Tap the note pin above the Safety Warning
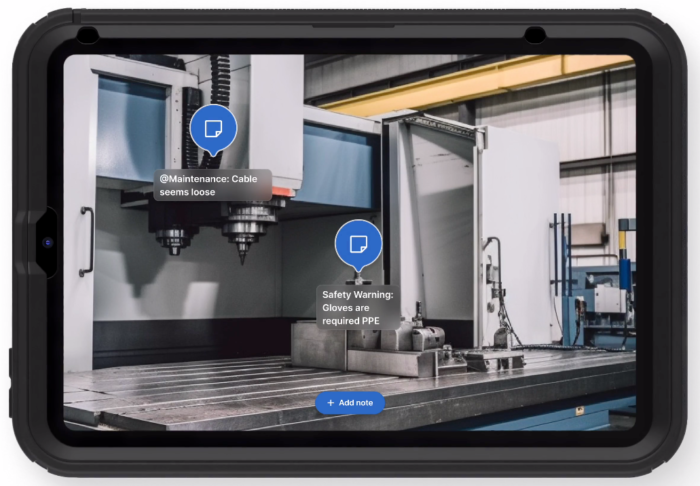 (x=358, y=244)
